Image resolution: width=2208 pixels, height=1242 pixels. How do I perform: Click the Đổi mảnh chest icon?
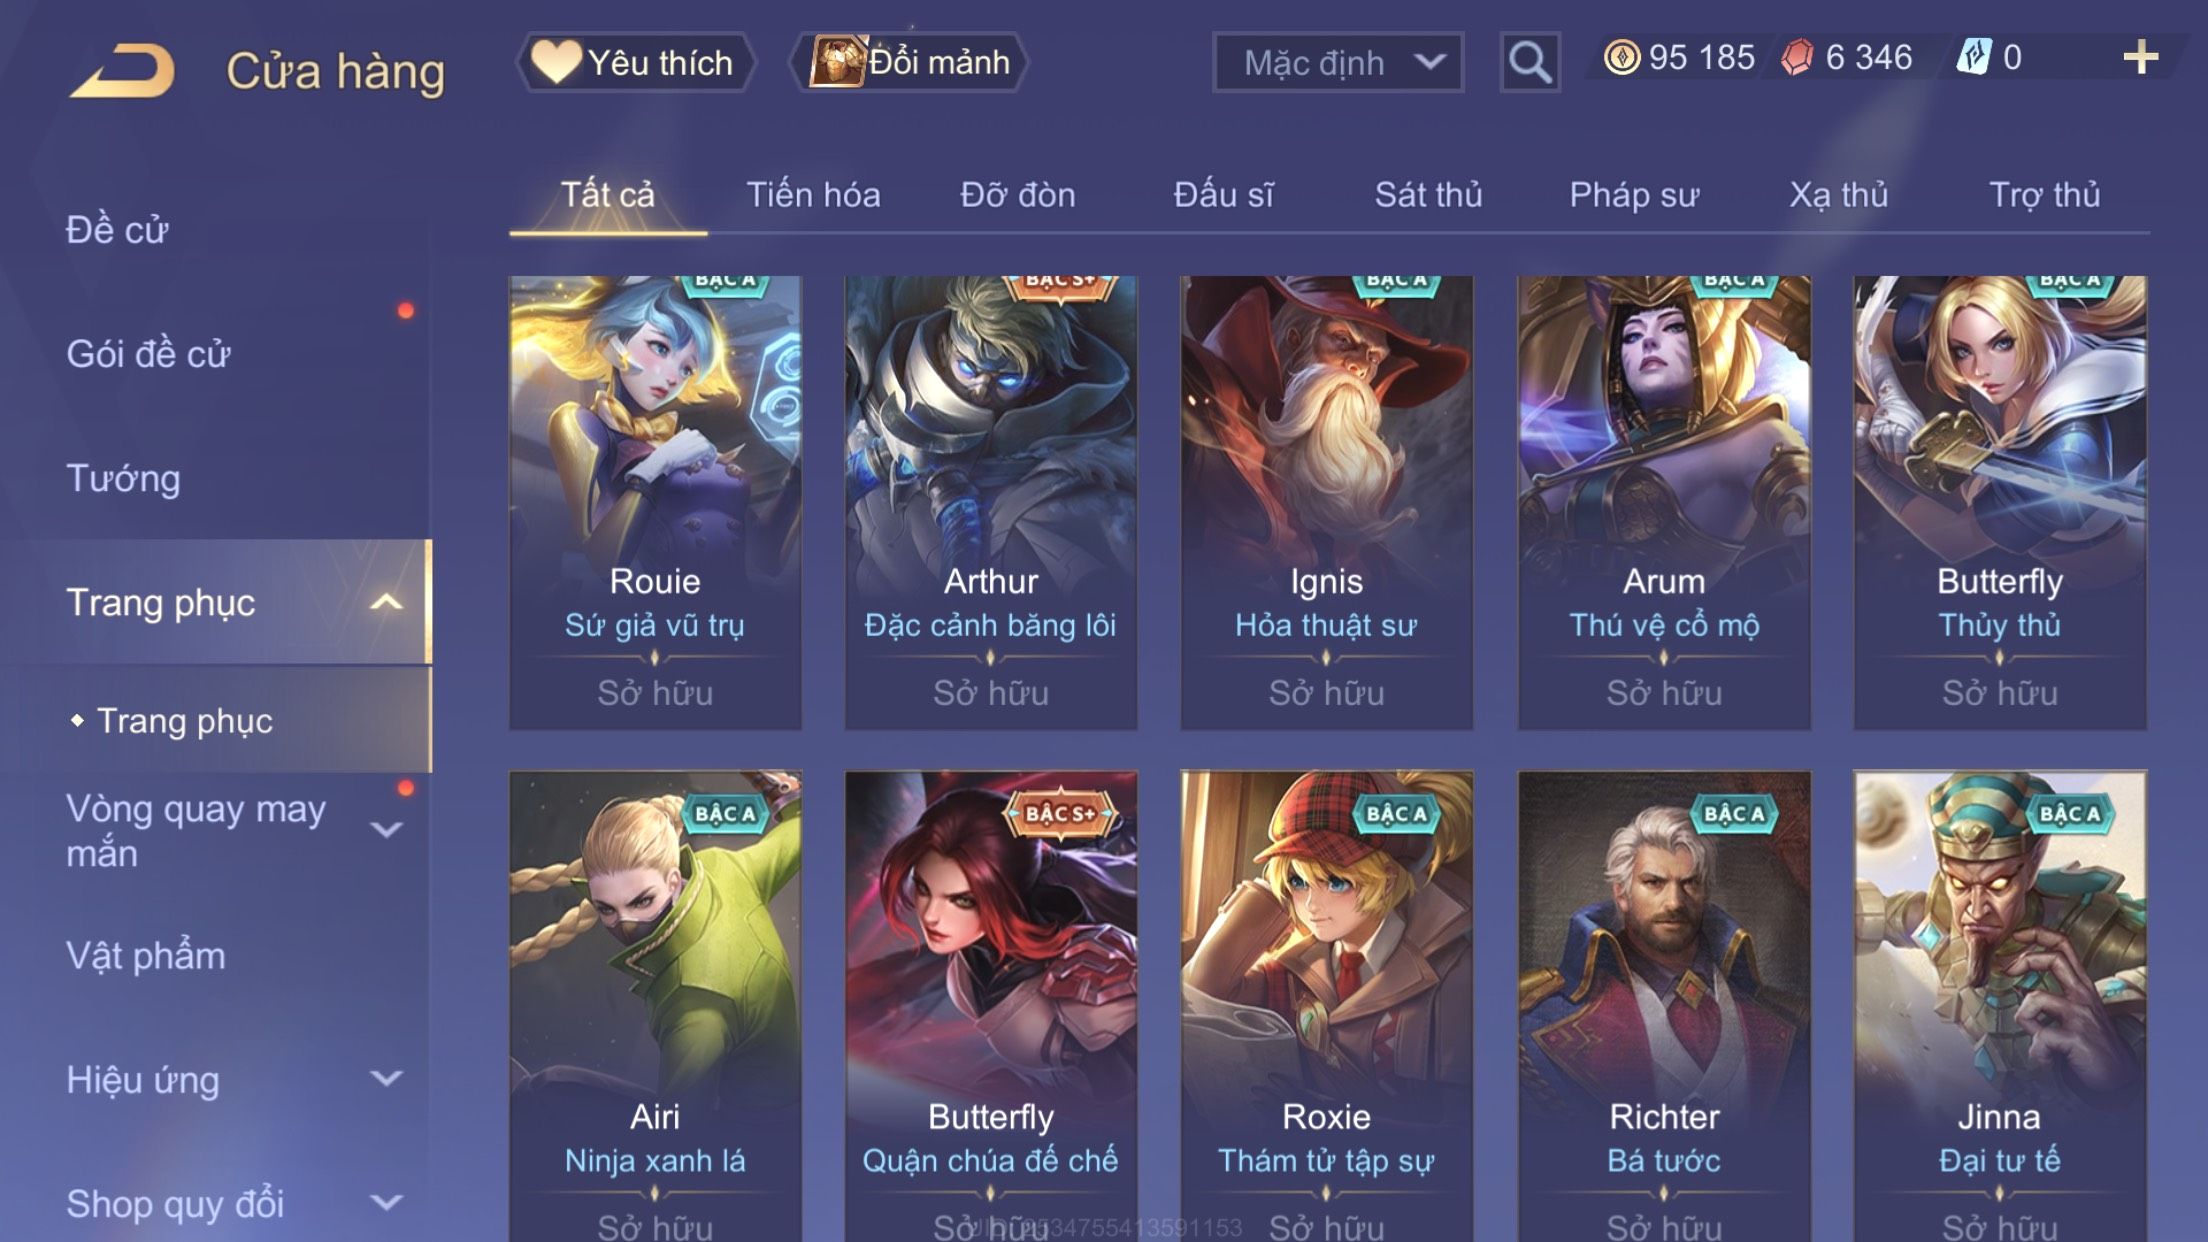(x=837, y=60)
